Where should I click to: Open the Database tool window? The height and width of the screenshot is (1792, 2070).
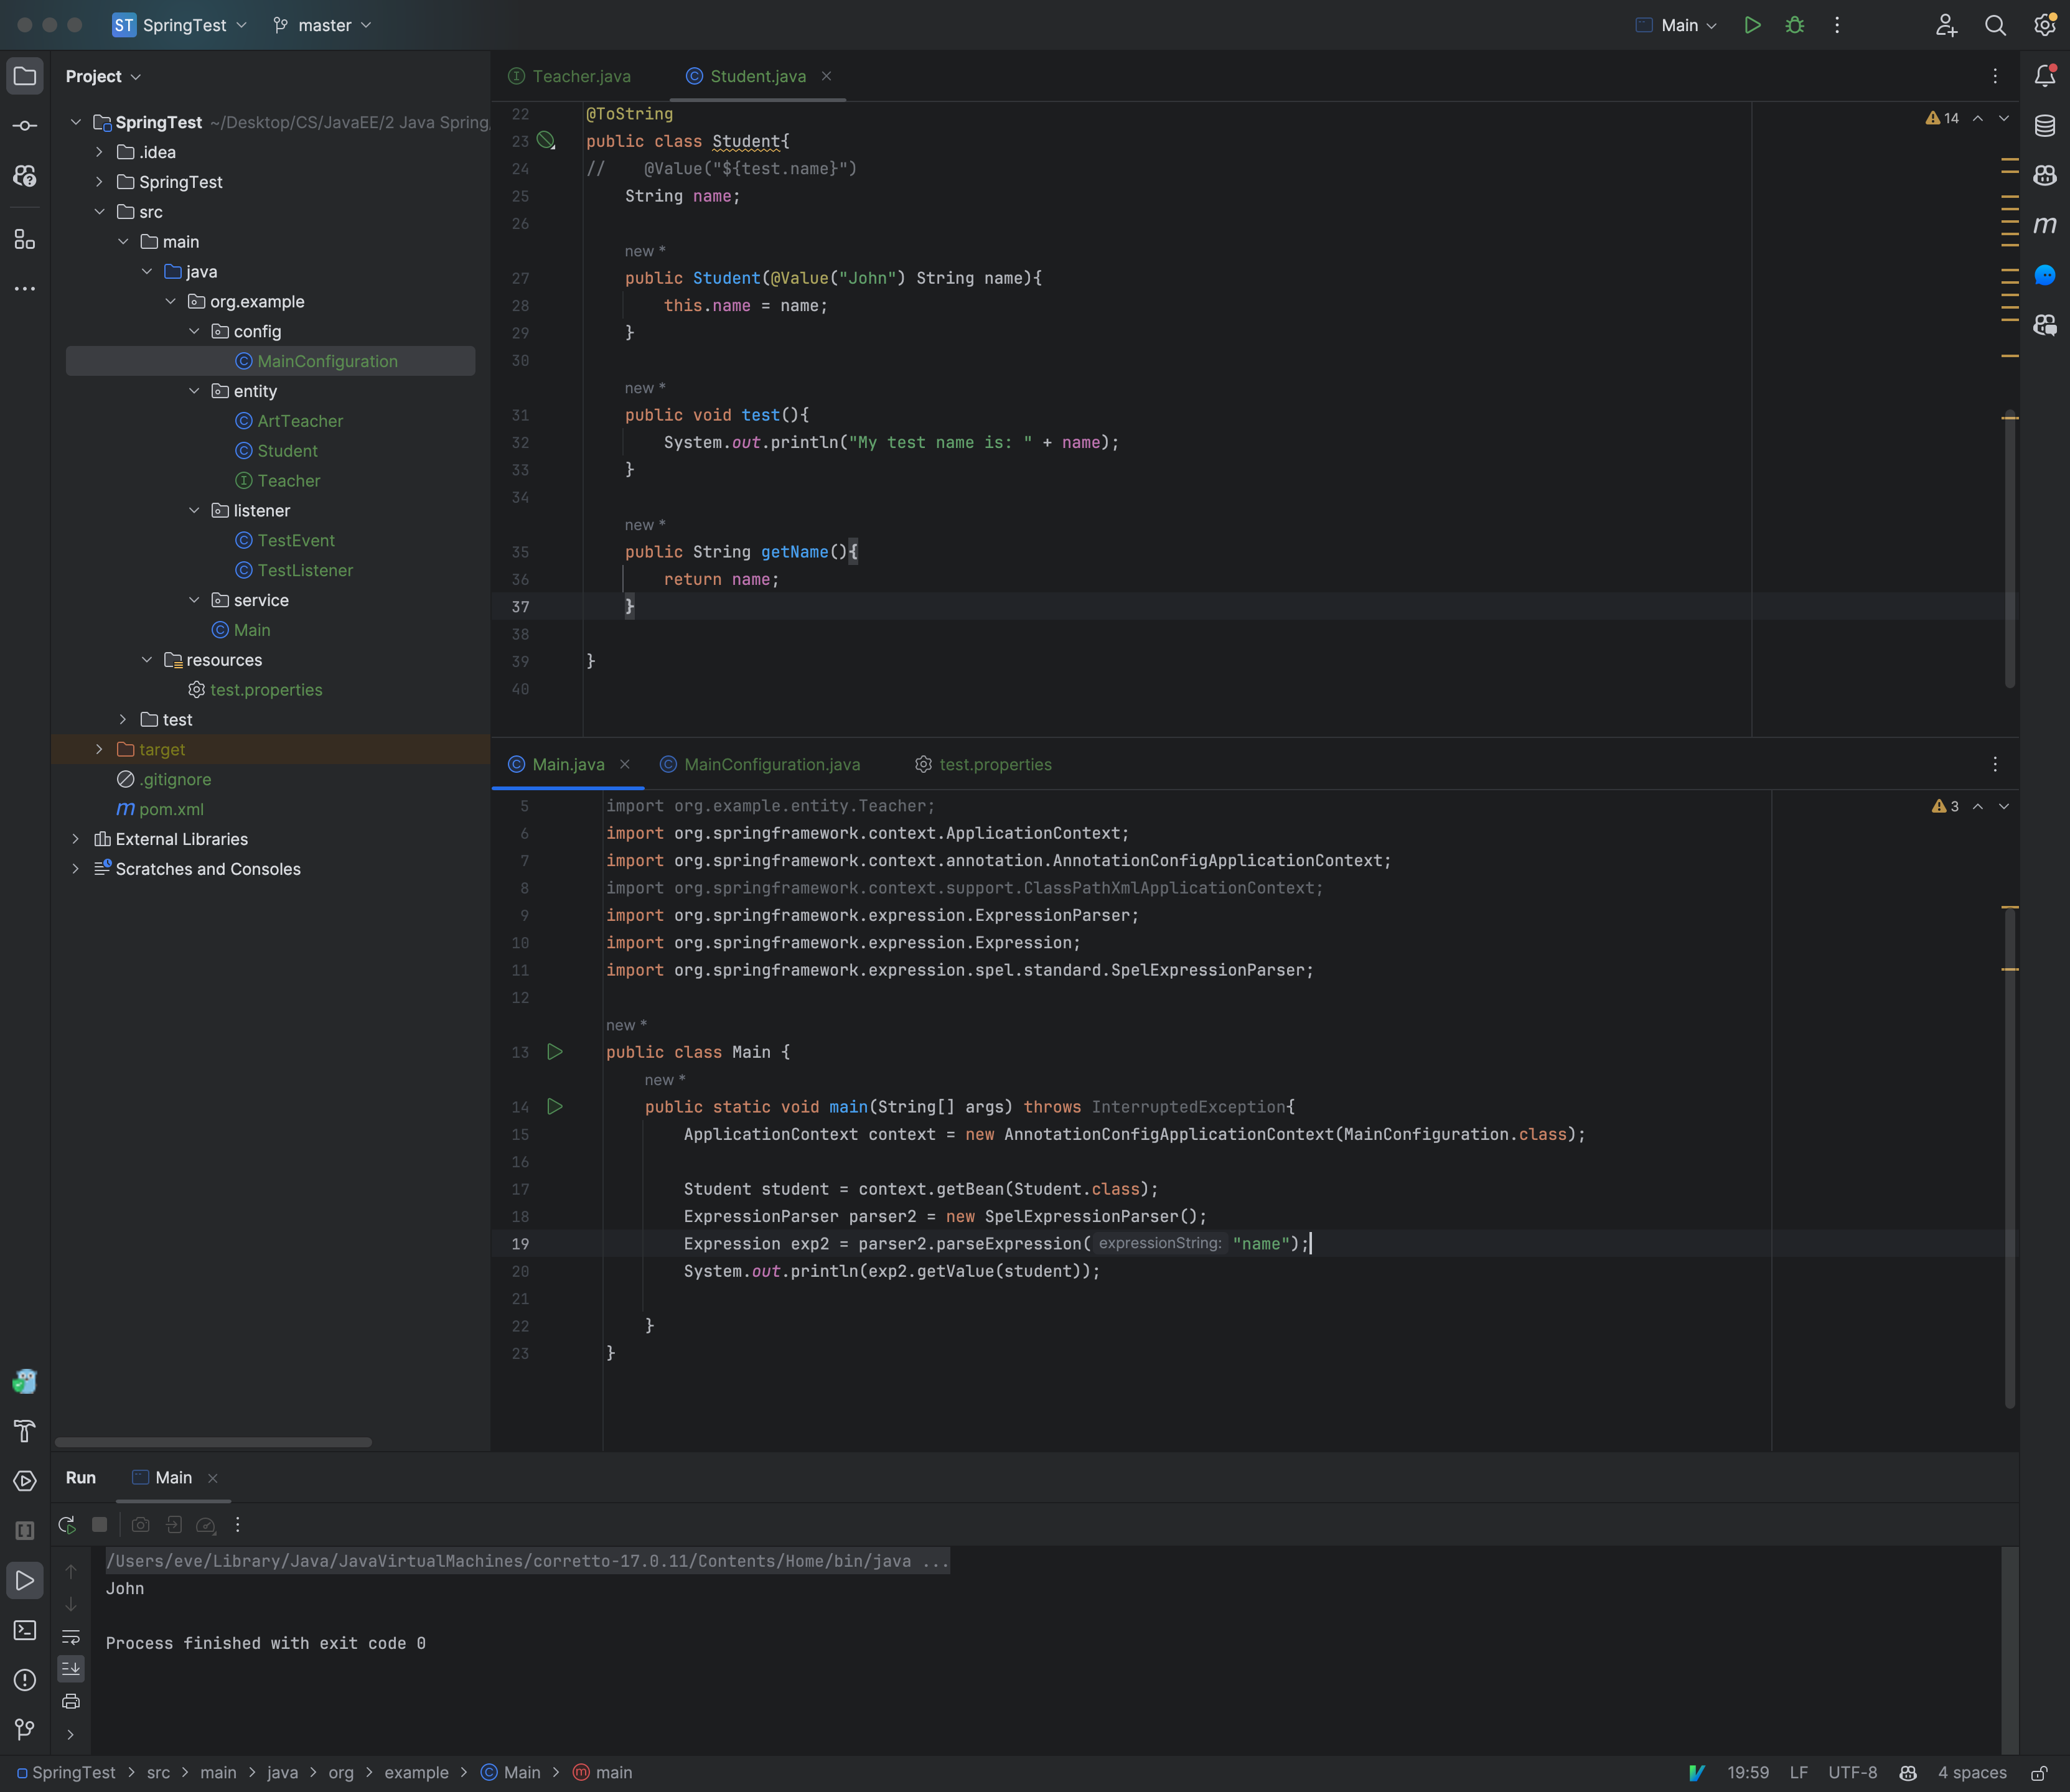2045,126
